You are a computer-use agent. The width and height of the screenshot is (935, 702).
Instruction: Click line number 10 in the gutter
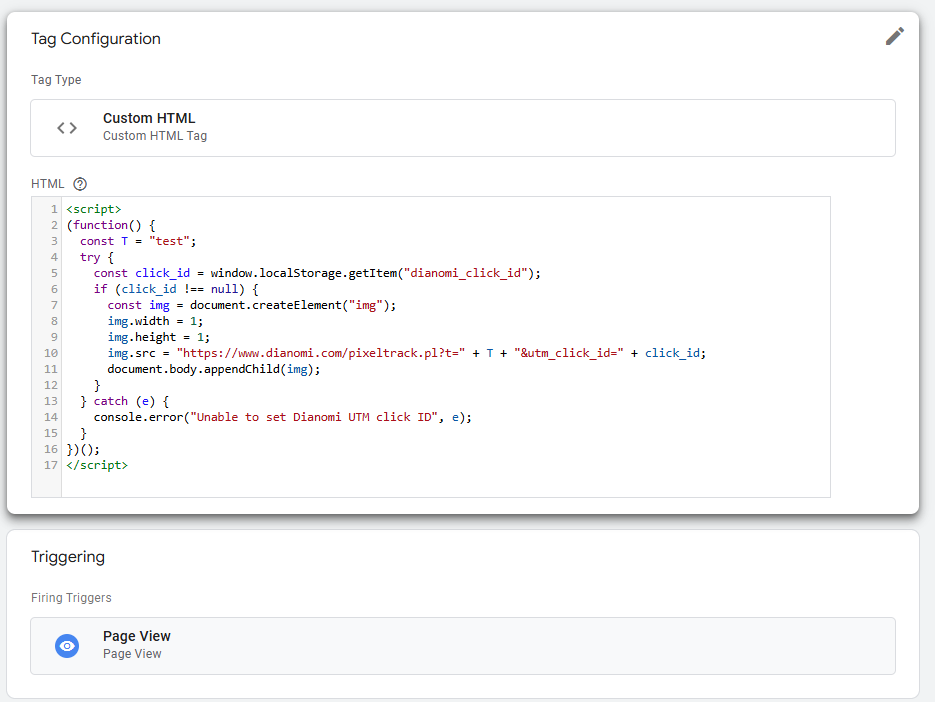[x=51, y=353]
